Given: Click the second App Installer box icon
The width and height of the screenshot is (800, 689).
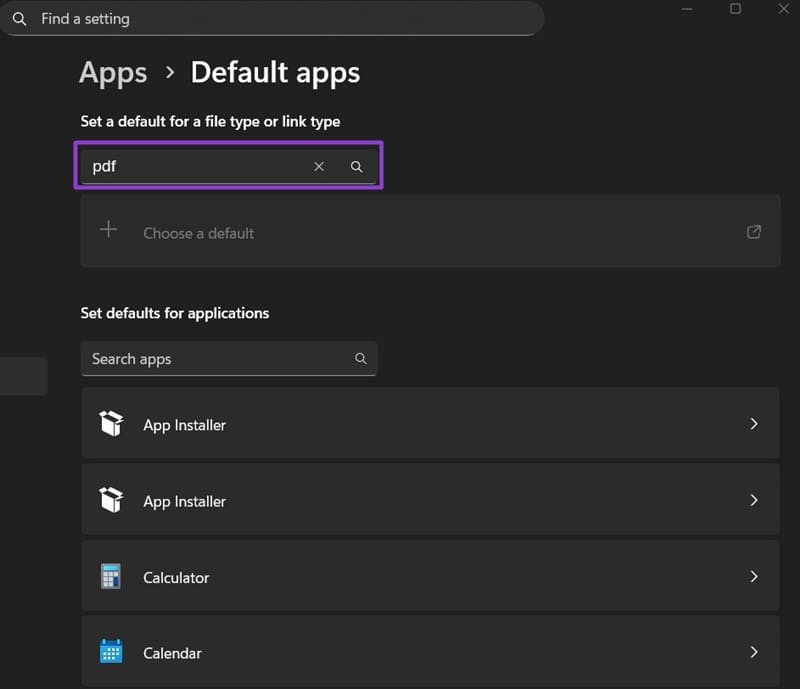Looking at the screenshot, I should (x=111, y=500).
